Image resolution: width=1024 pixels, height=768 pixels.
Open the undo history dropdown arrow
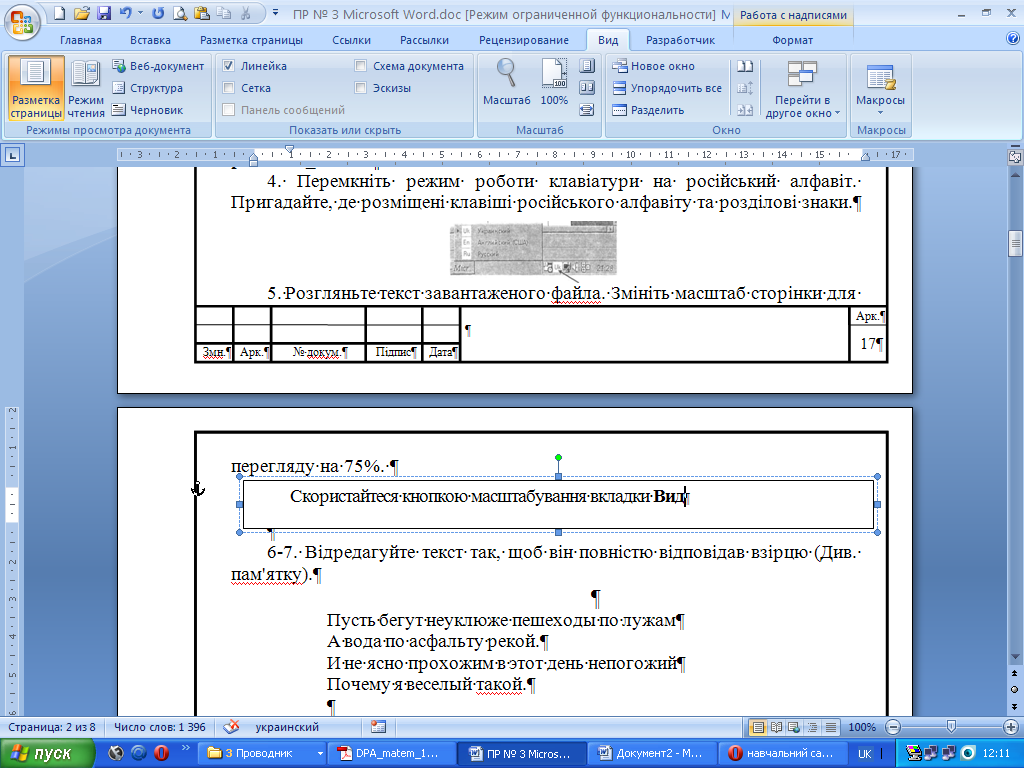point(140,12)
